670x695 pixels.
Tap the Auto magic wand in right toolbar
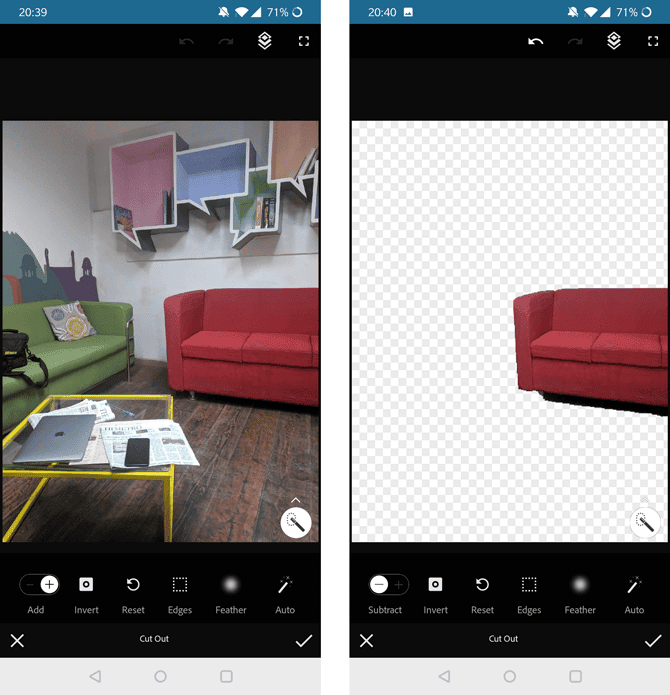(x=634, y=585)
